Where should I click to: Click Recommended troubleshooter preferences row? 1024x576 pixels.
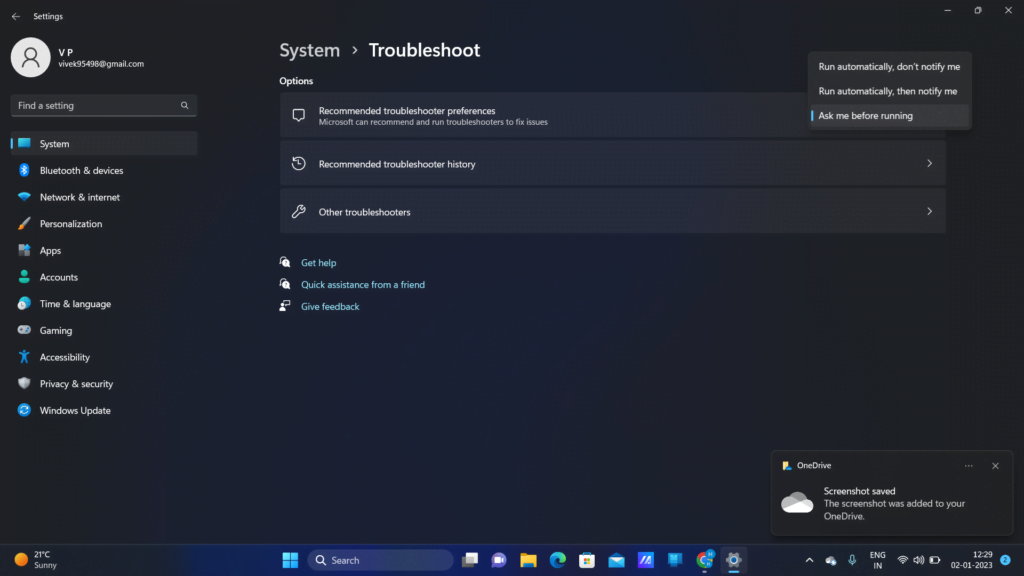pyautogui.click(x=613, y=116)
